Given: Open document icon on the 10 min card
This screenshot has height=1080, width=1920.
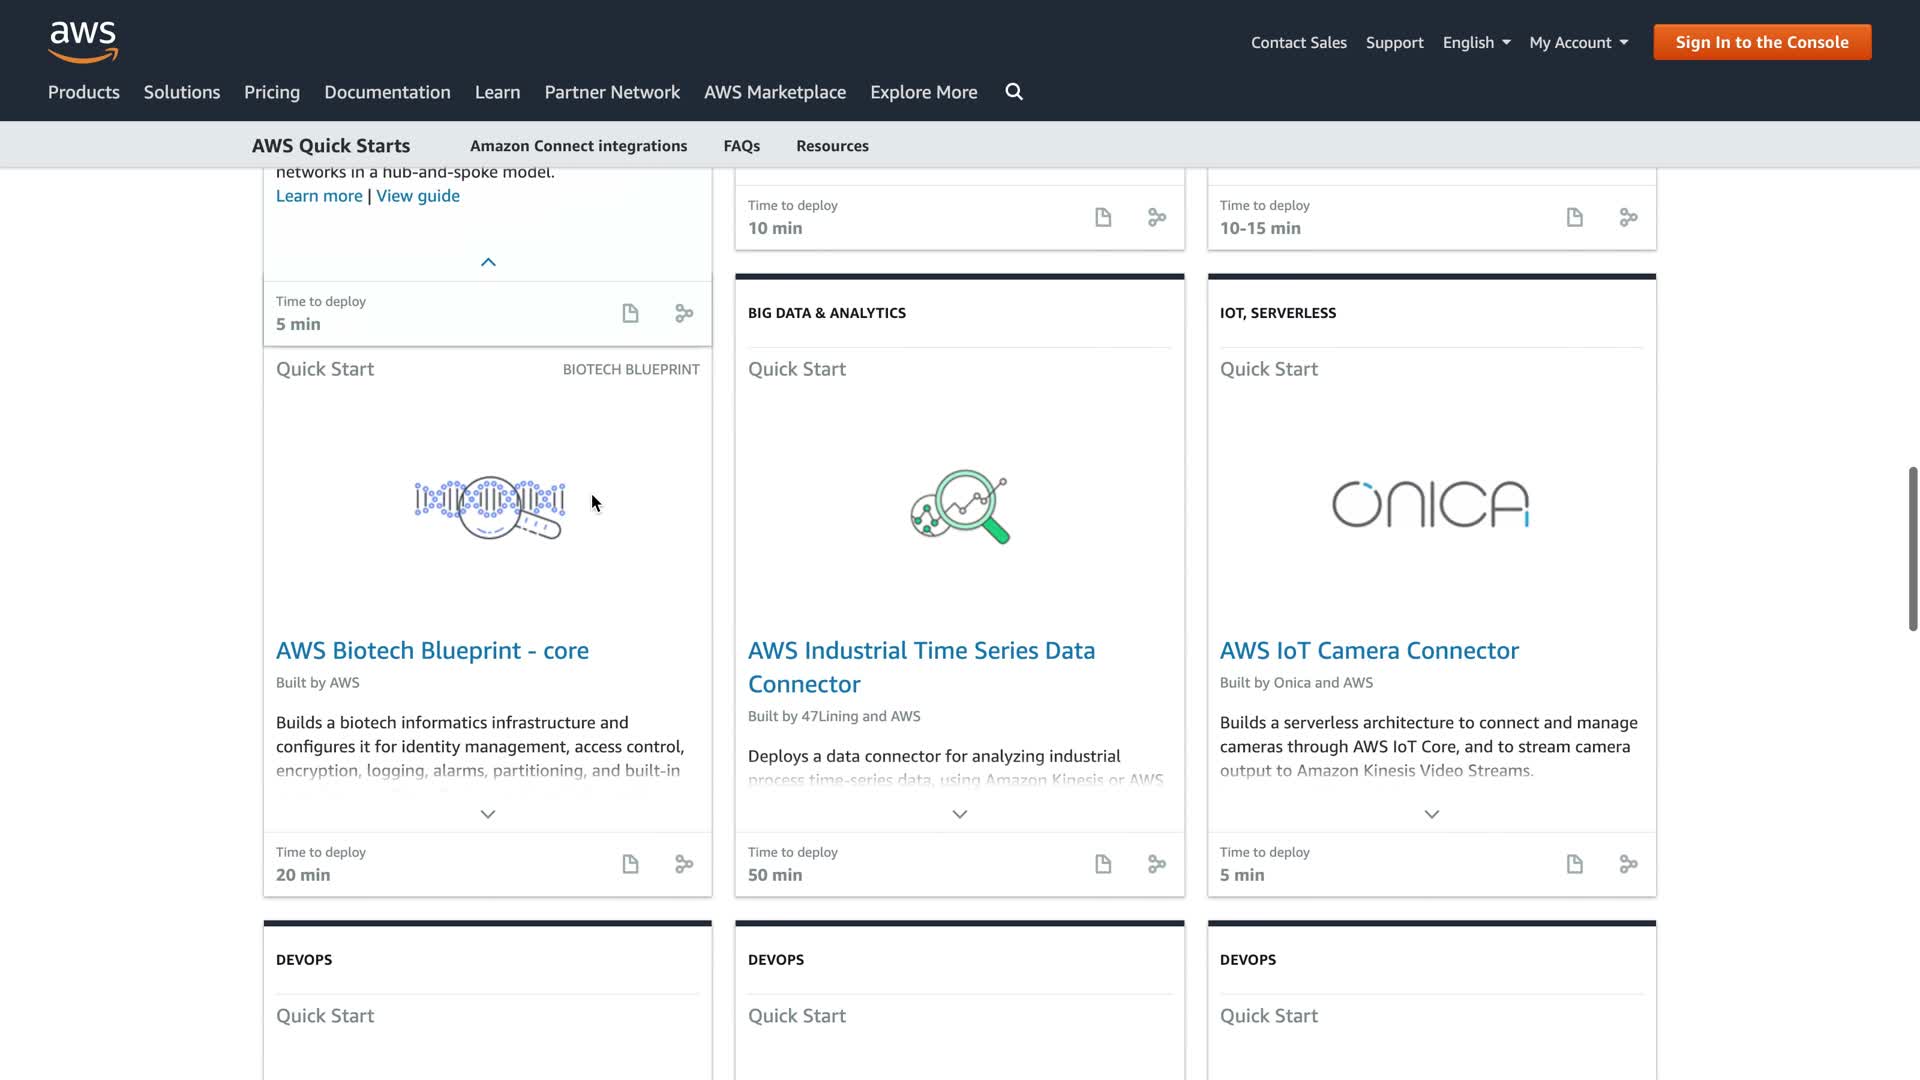Looking at the screenshot, I should point(1103,217).
